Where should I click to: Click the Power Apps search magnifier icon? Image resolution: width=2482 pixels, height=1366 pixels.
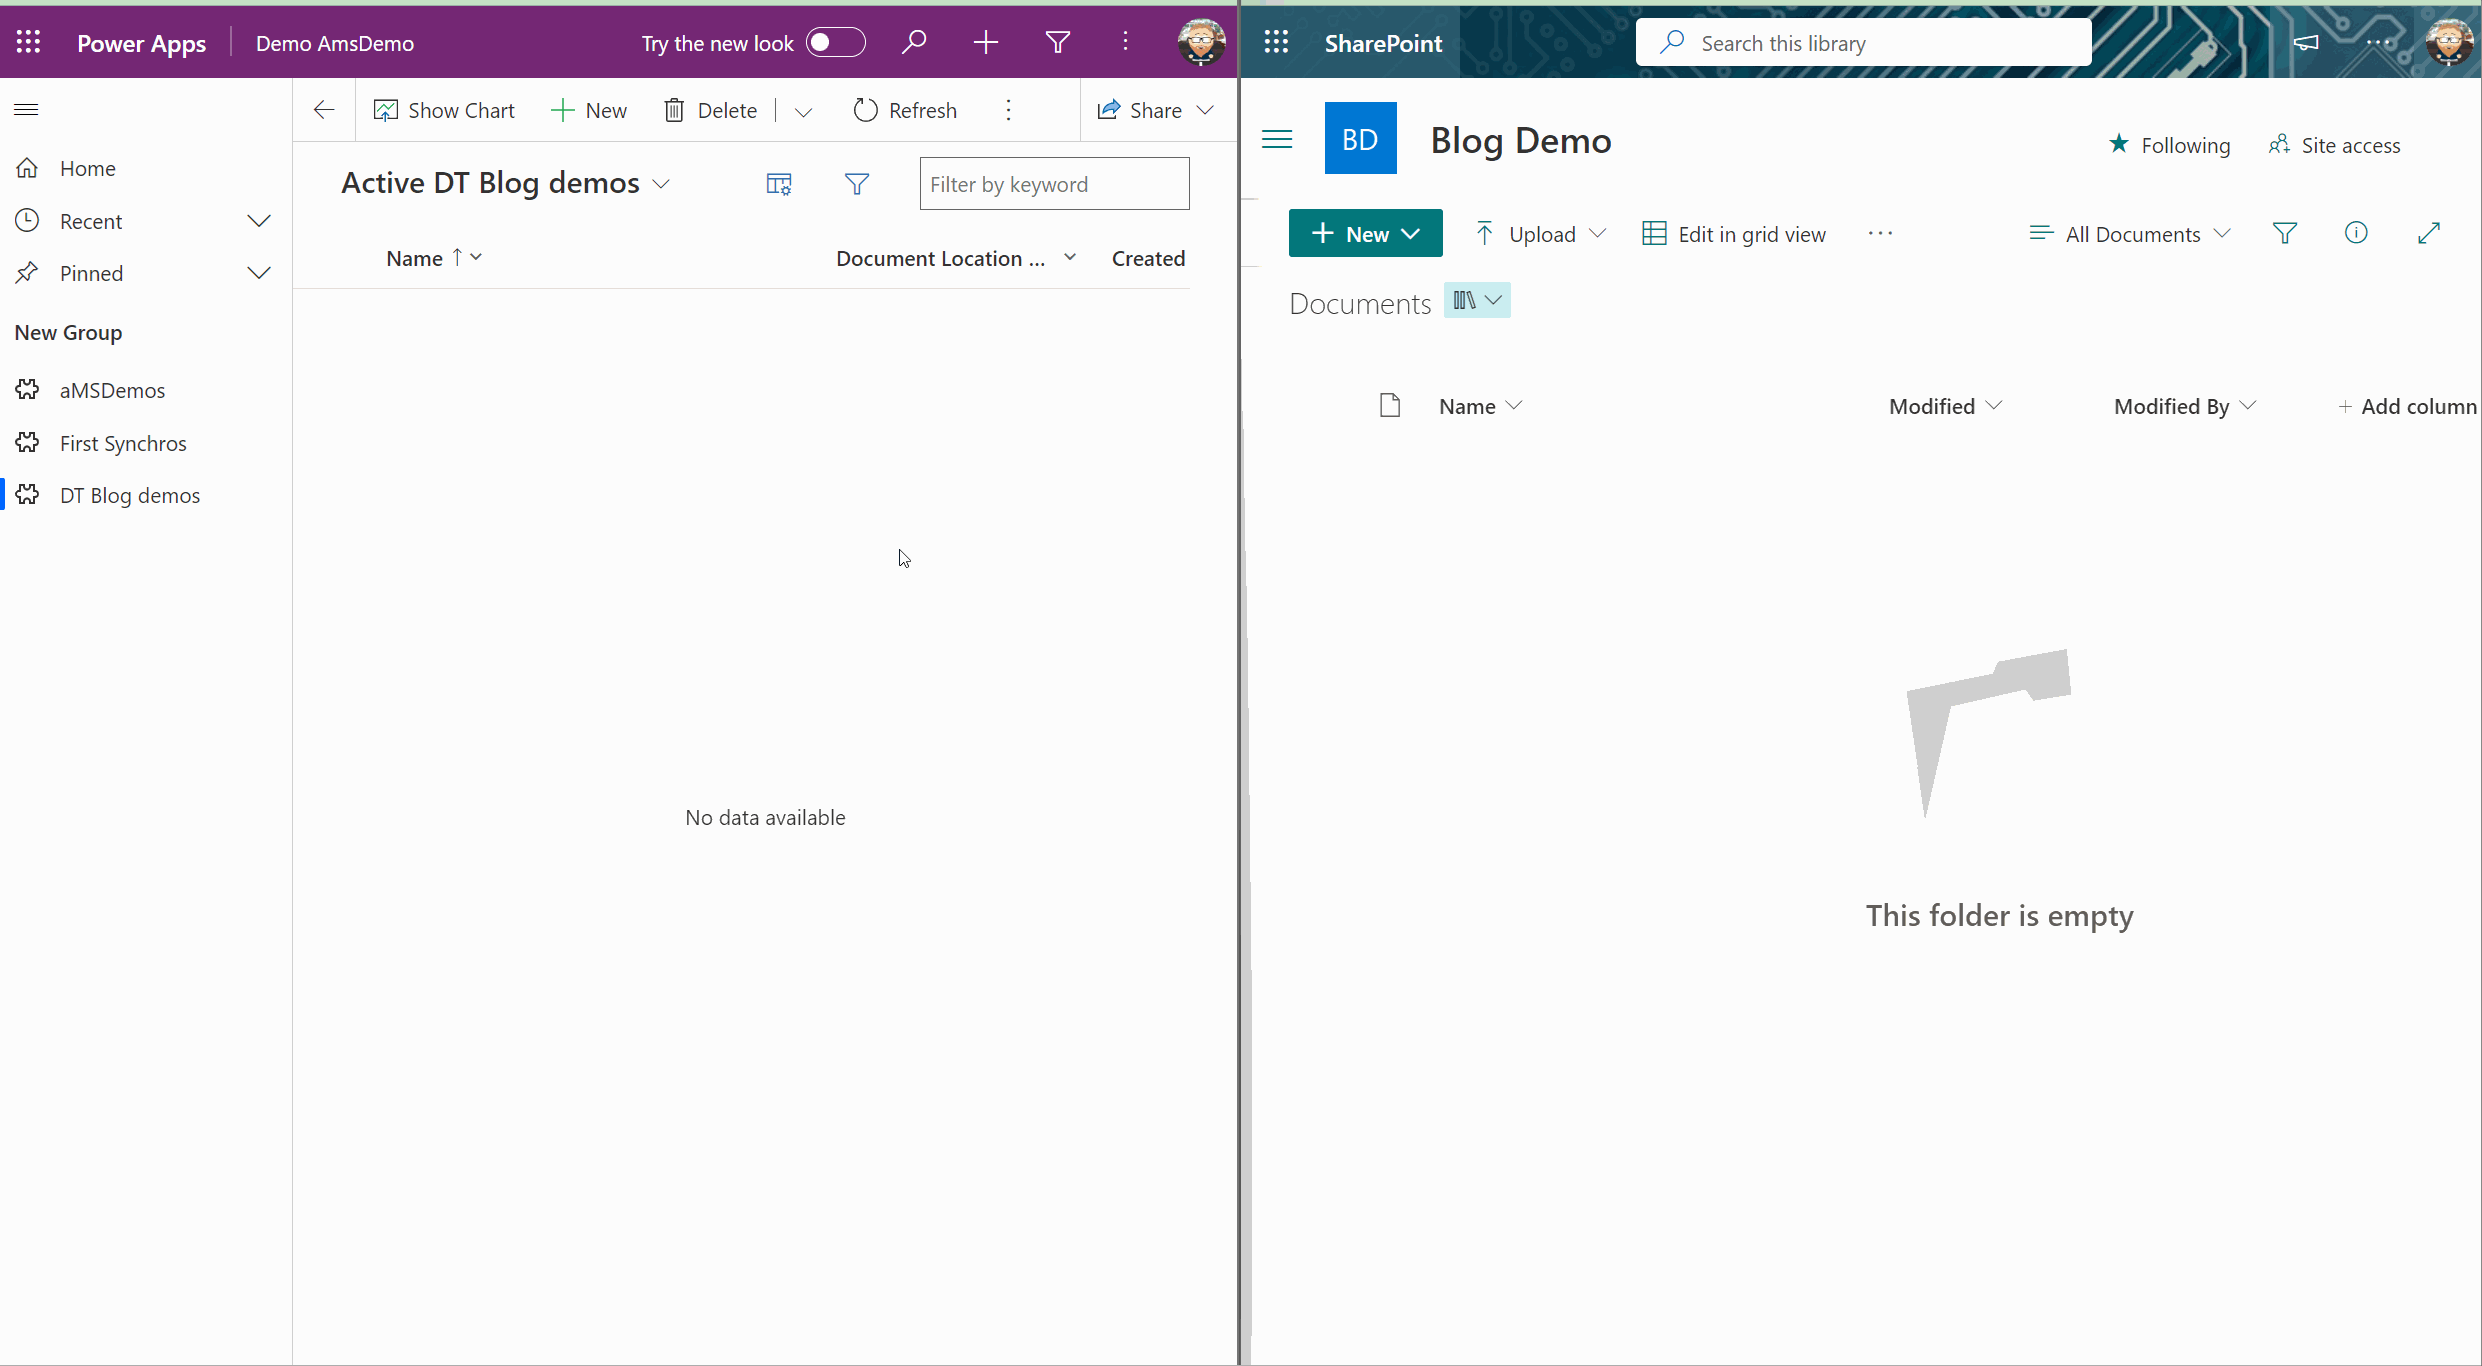pyautogui.click(x=914, y=42)
